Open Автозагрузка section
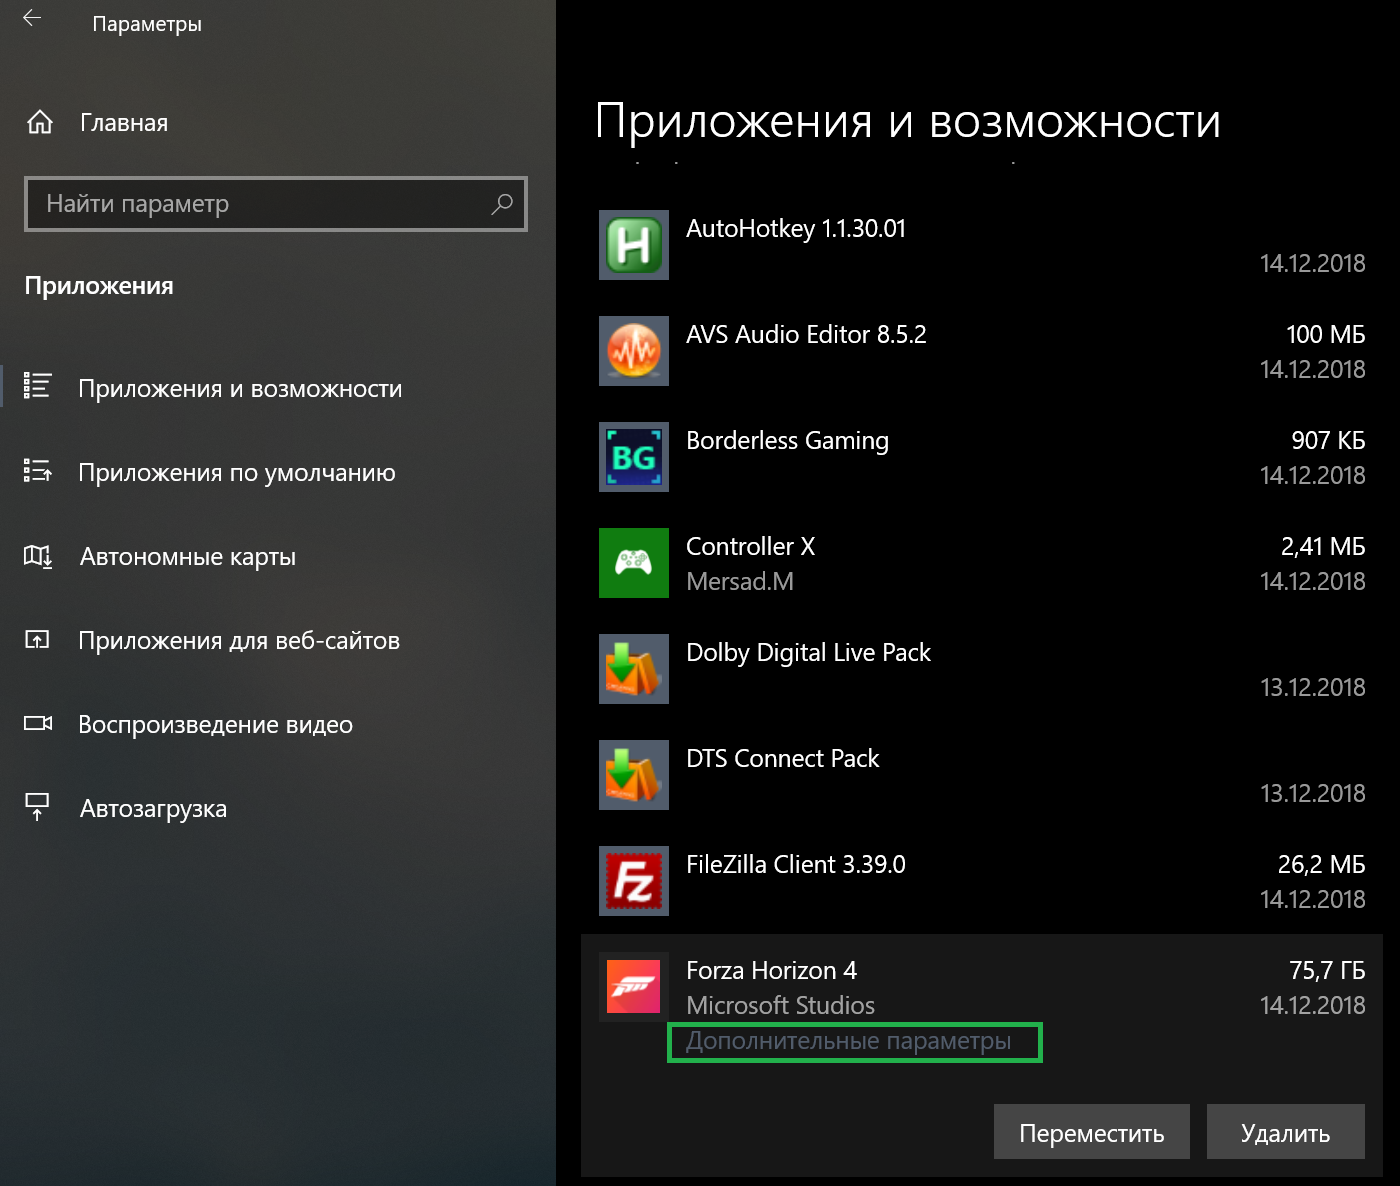Screen dimensions: 1400x1186 pos(153,809)
